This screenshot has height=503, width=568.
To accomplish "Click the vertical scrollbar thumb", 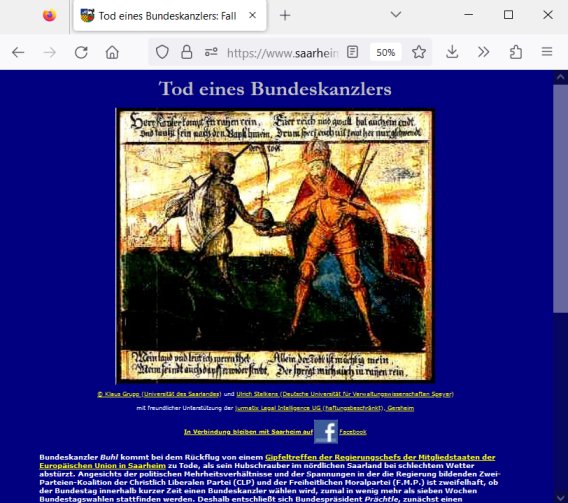I will 560,198.
